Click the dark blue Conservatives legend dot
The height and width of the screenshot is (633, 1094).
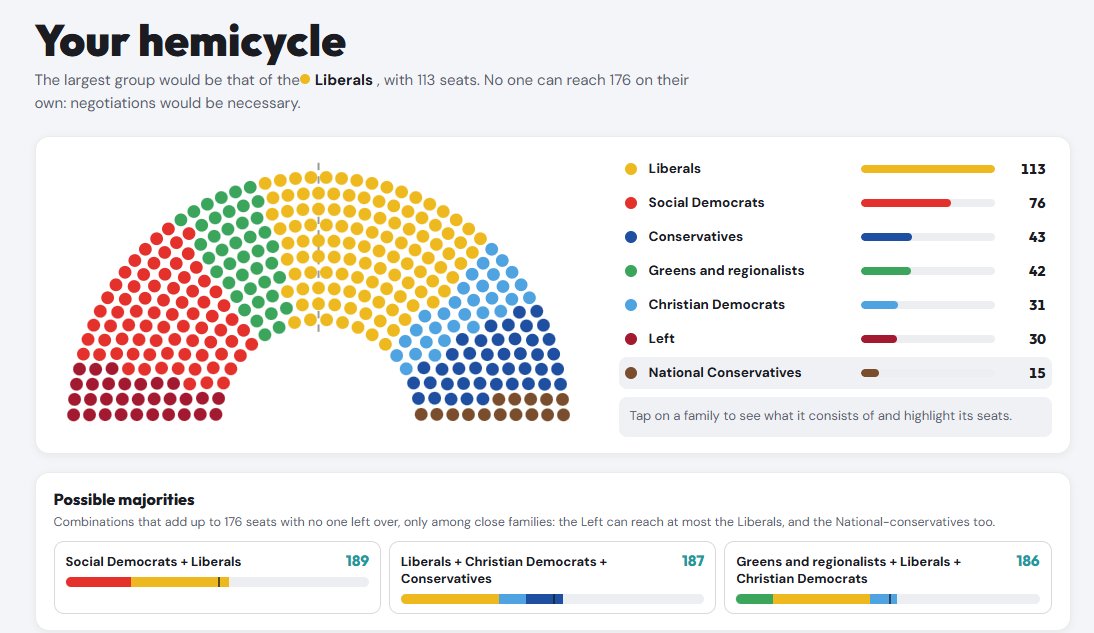(x=631, y=237)
